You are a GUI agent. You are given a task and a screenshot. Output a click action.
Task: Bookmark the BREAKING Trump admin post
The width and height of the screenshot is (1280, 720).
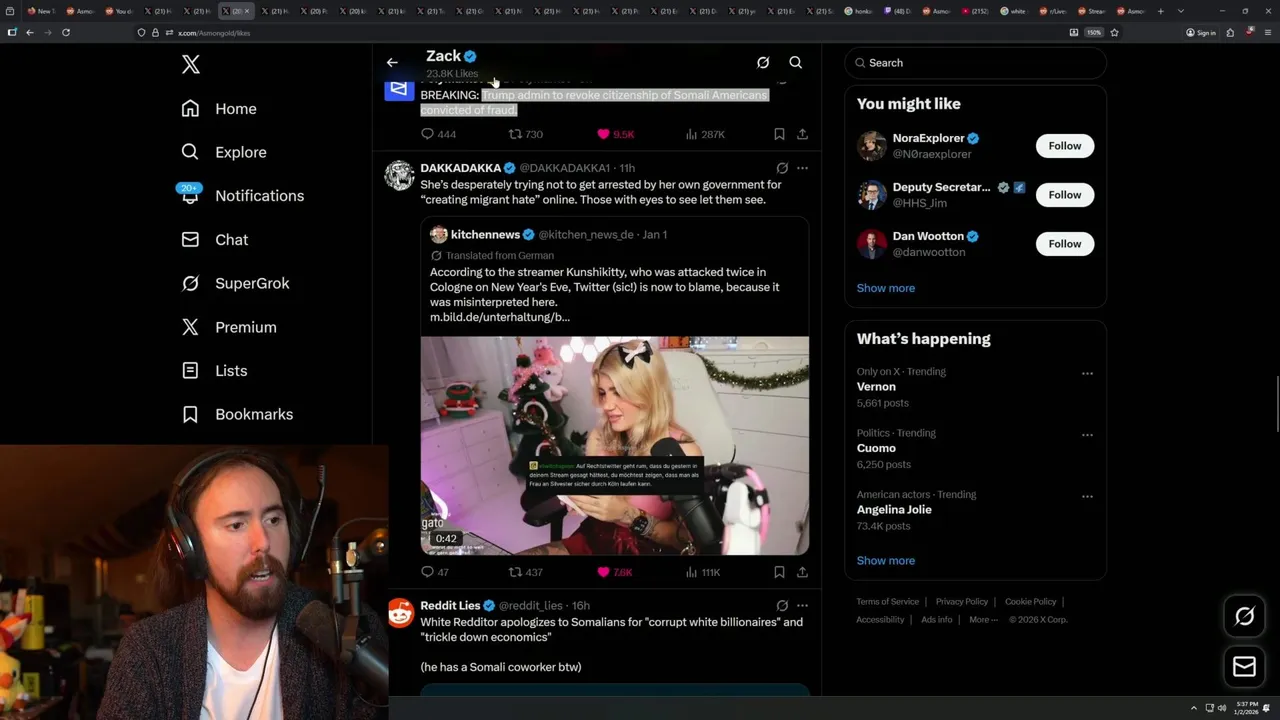click(779, 134)
